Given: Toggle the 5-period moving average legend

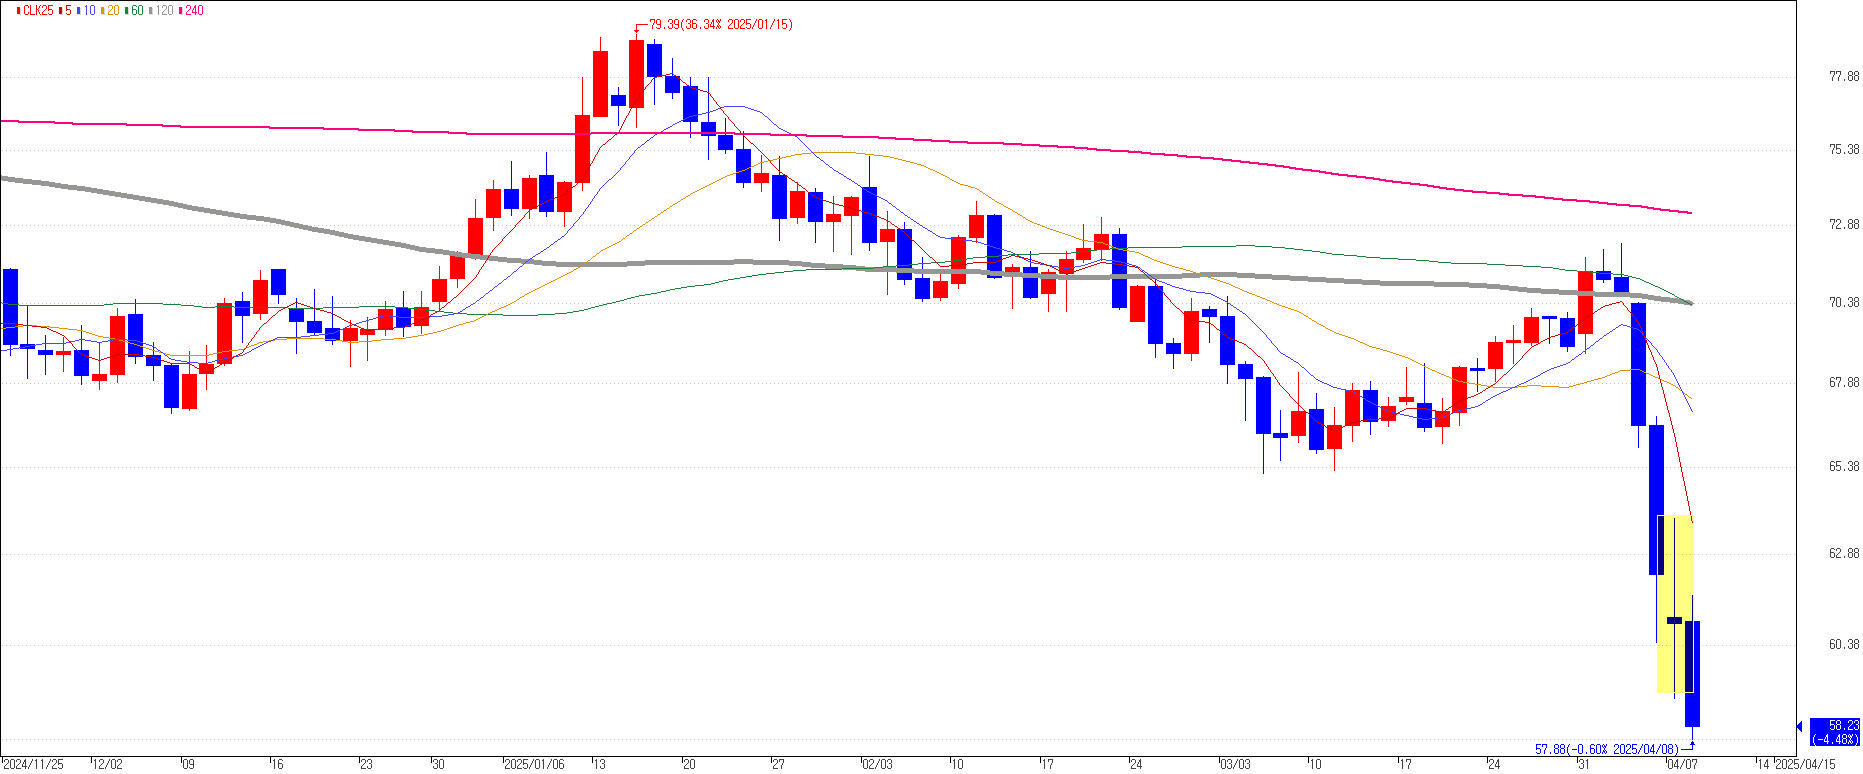Looking at the screenshot, I should pyautogui.click(x=67, y=10).
